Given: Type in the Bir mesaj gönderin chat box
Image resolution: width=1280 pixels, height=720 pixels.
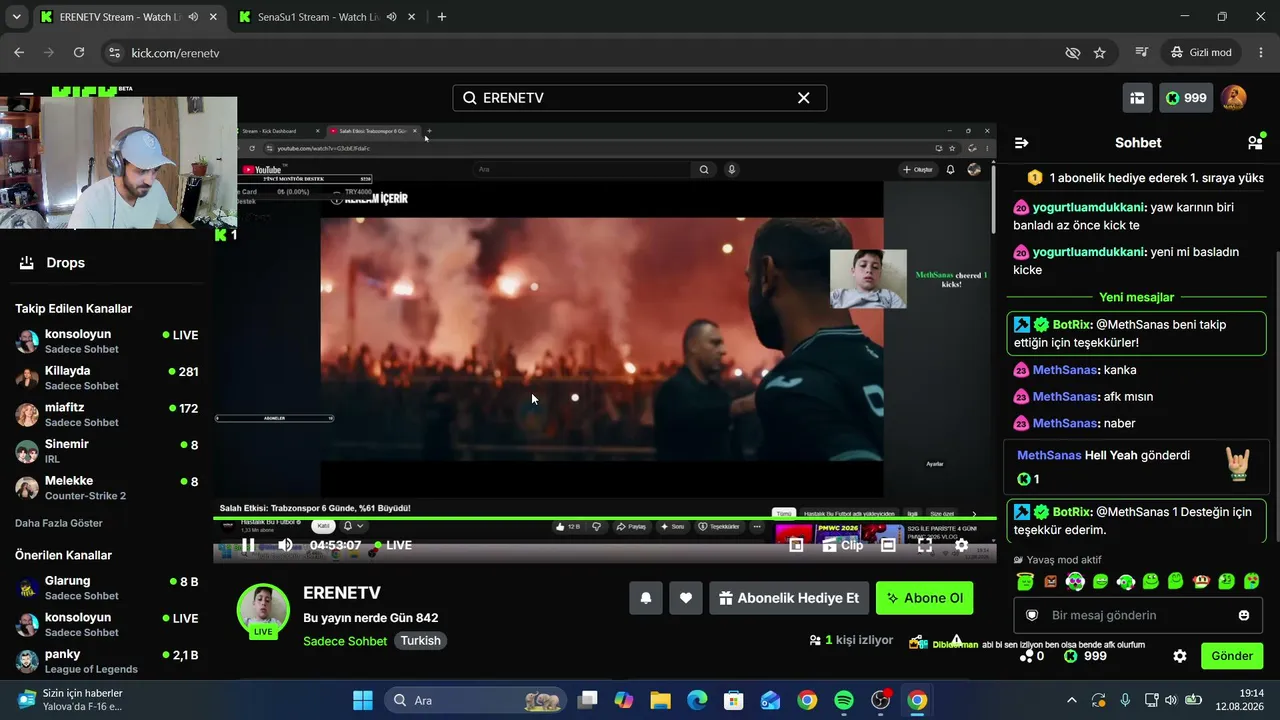Looking at the screenshot, I should pyautogui.click(x=1137, y=615).
